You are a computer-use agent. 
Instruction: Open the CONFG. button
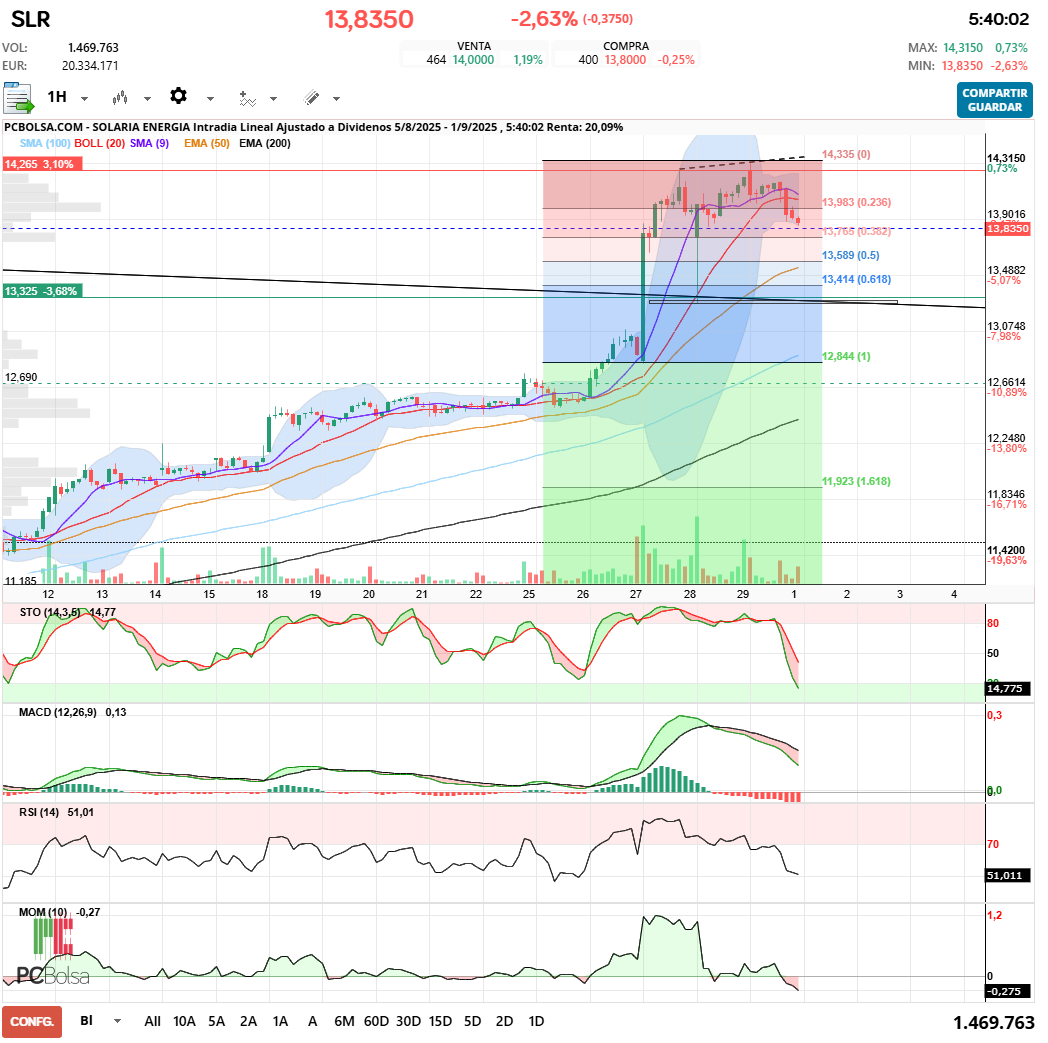coord(32,1022)
